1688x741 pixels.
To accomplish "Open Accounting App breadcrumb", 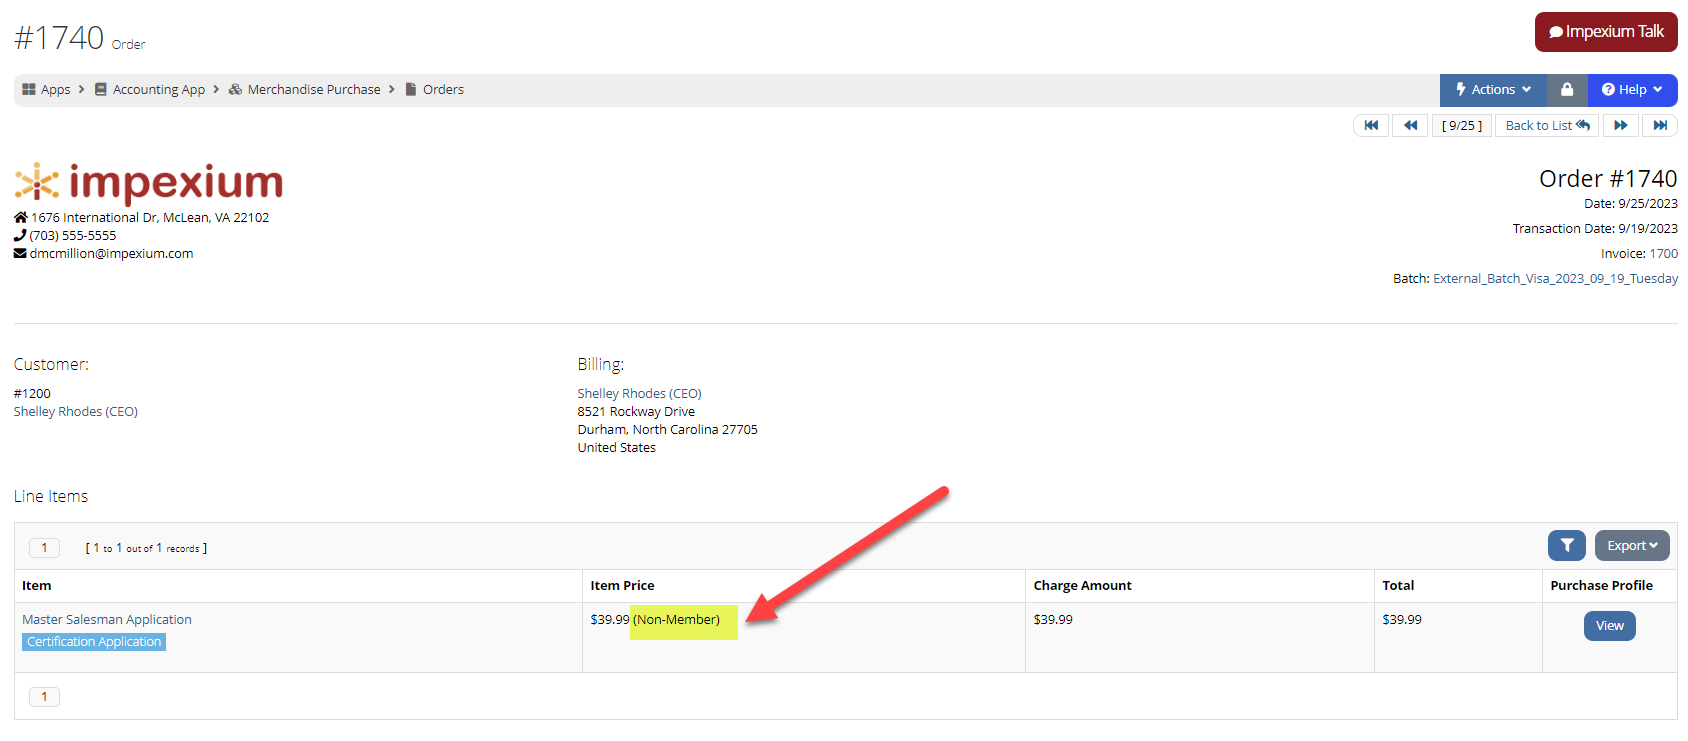I will 159,90.
